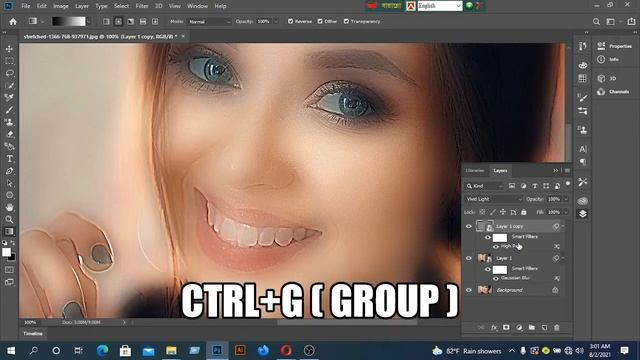Open Microsoft Edge from the taskbar

coord(102,350)
